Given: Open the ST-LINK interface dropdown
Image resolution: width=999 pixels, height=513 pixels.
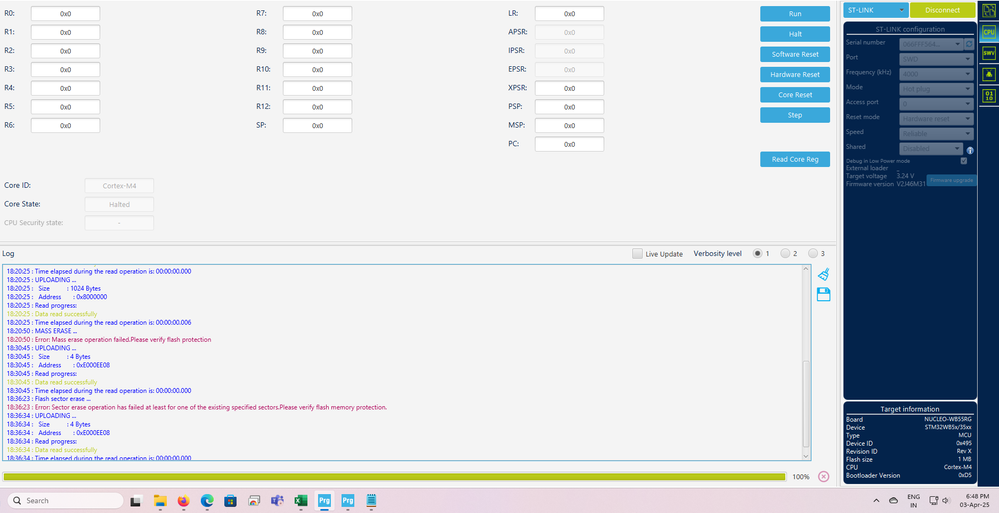Looking at the screenshot, I should tap(875, 10).
